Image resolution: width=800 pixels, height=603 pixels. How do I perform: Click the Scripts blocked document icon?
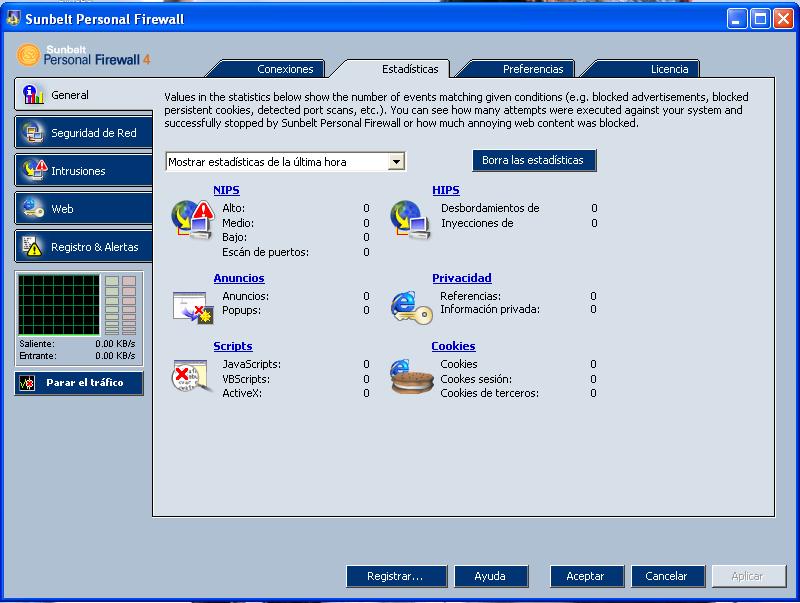(x=191, y=376)
